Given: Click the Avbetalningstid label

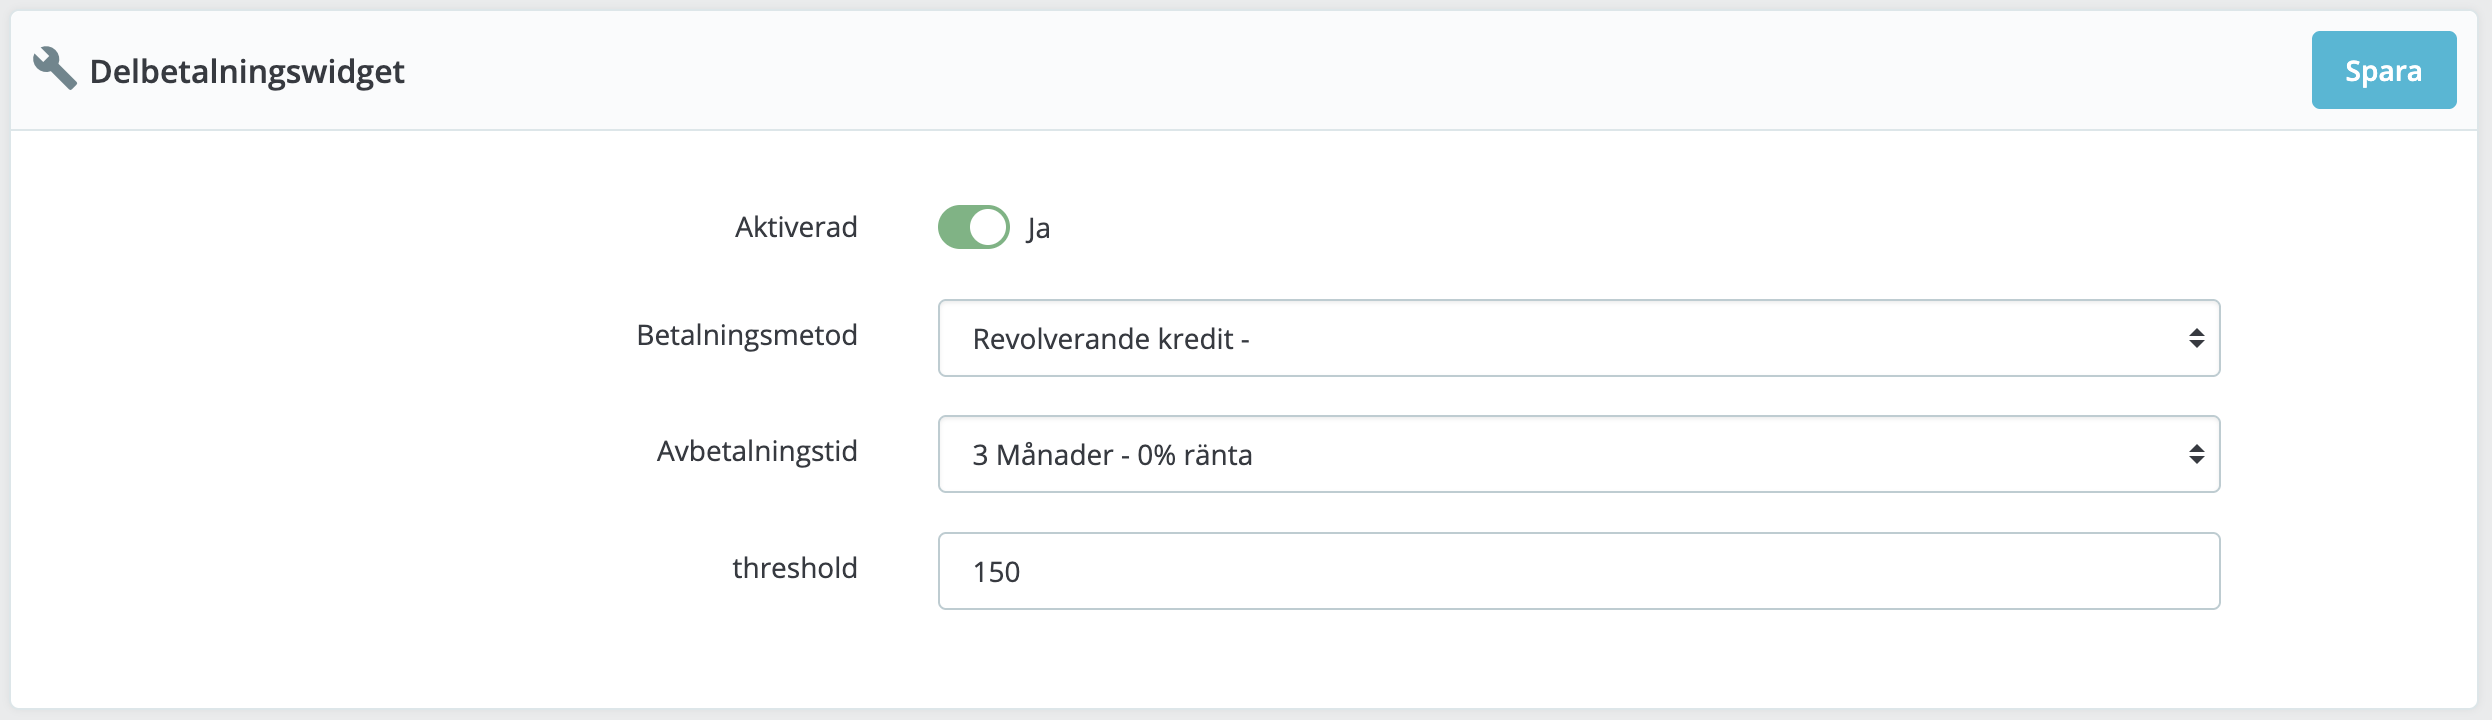Looking at the screenshot, I should tap(757, 451).
